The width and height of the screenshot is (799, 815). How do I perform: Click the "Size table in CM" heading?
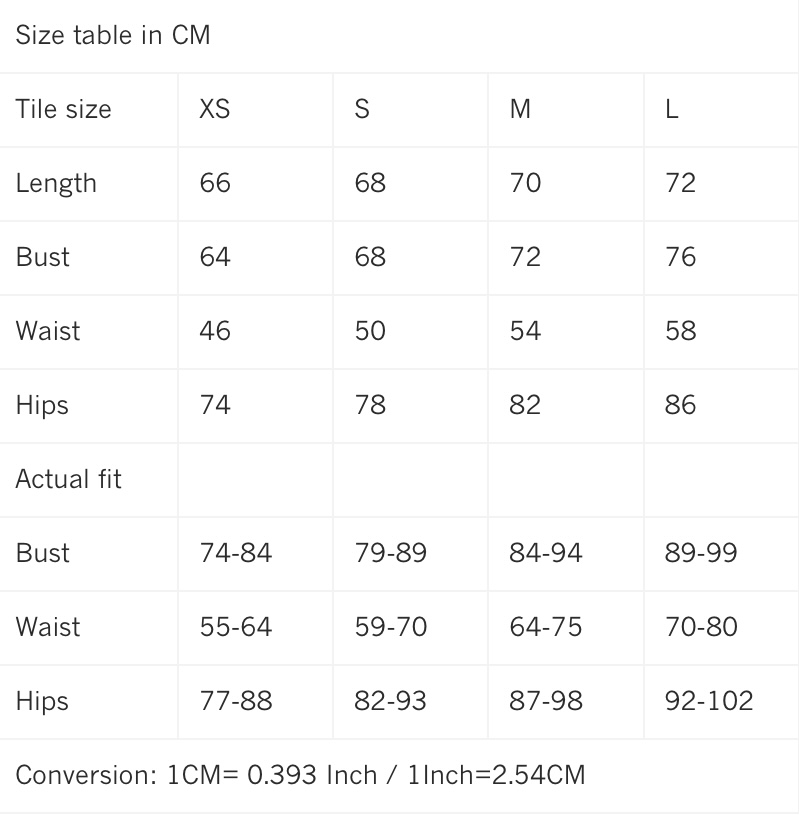113,35
